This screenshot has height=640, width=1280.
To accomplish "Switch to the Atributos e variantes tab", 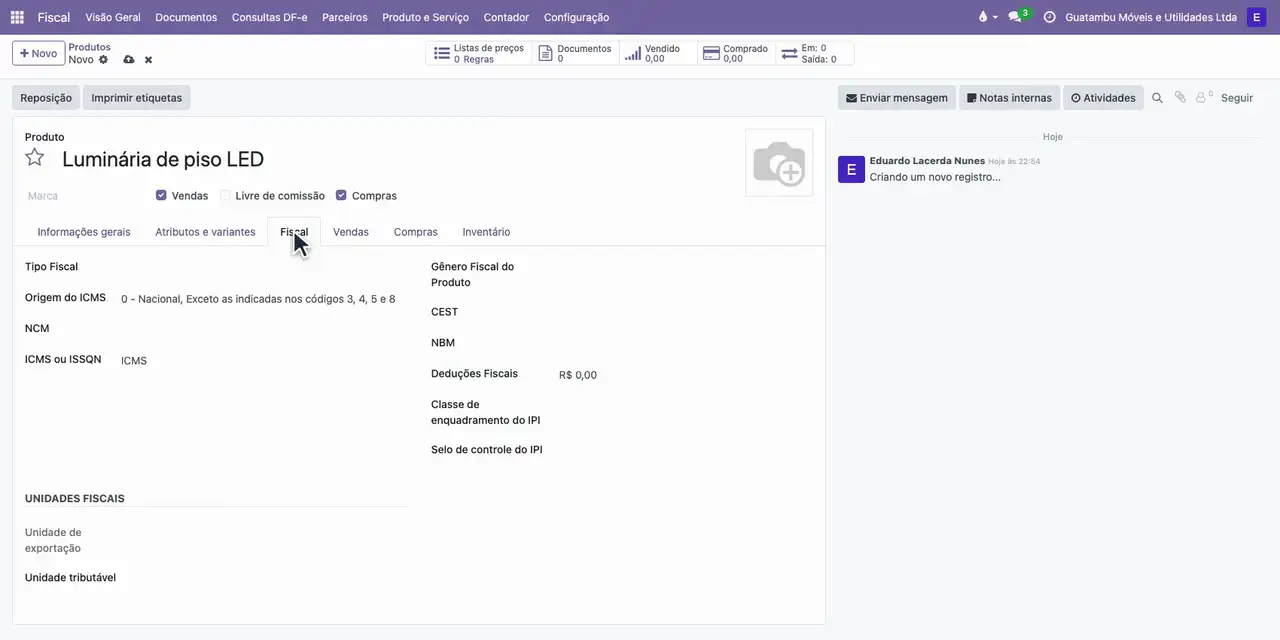I will [x=205, y=232].
